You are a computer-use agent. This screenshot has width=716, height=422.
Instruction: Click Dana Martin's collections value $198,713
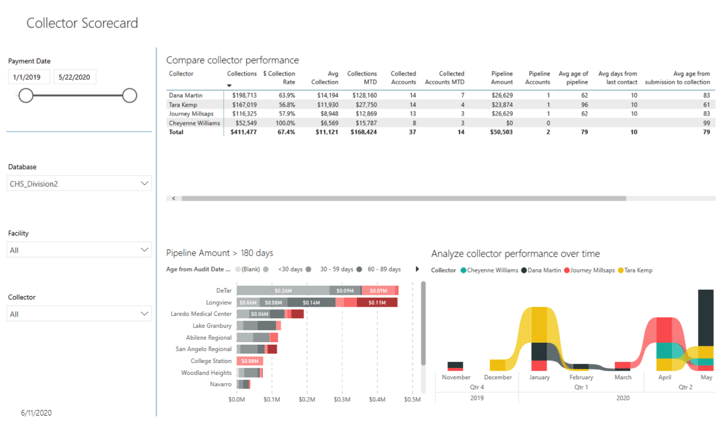point(244,95)
